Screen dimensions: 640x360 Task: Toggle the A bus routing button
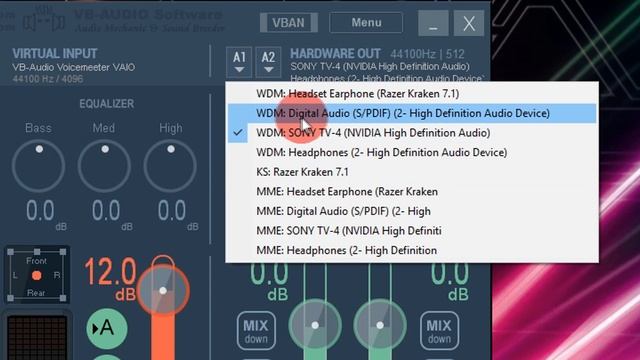[x=107, y=328]
